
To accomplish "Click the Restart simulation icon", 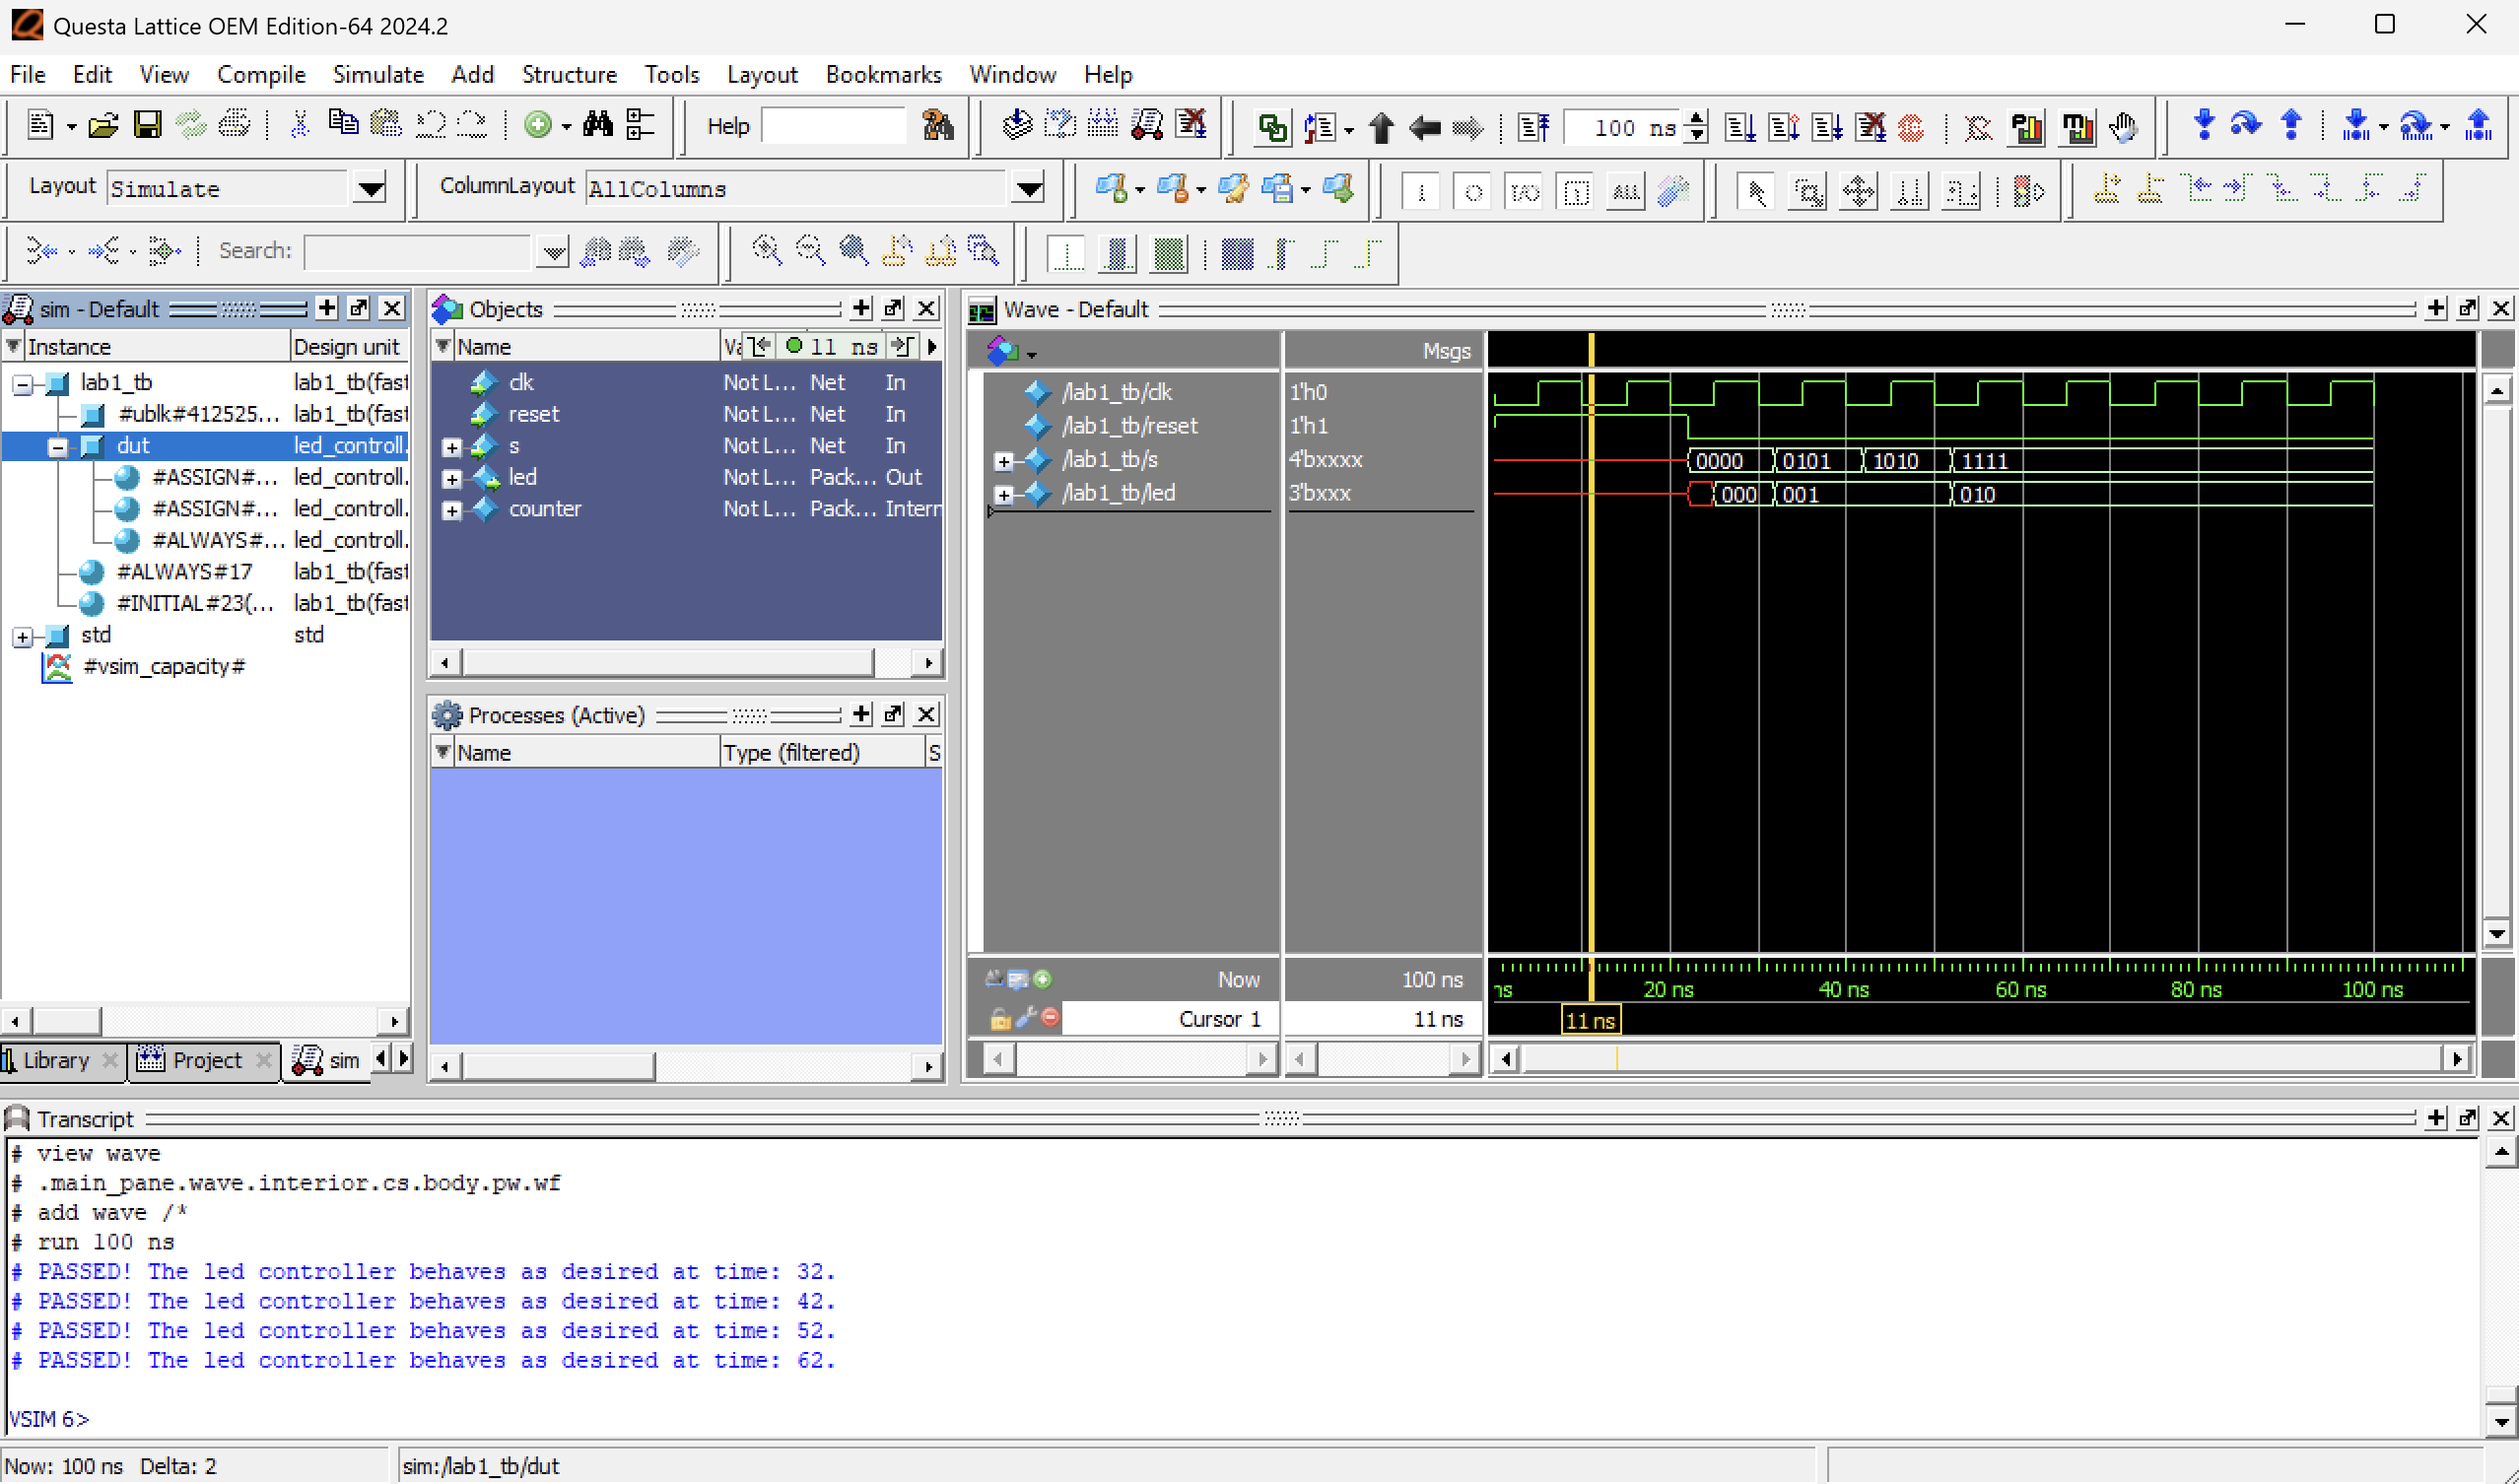I will pos(1532,127).
